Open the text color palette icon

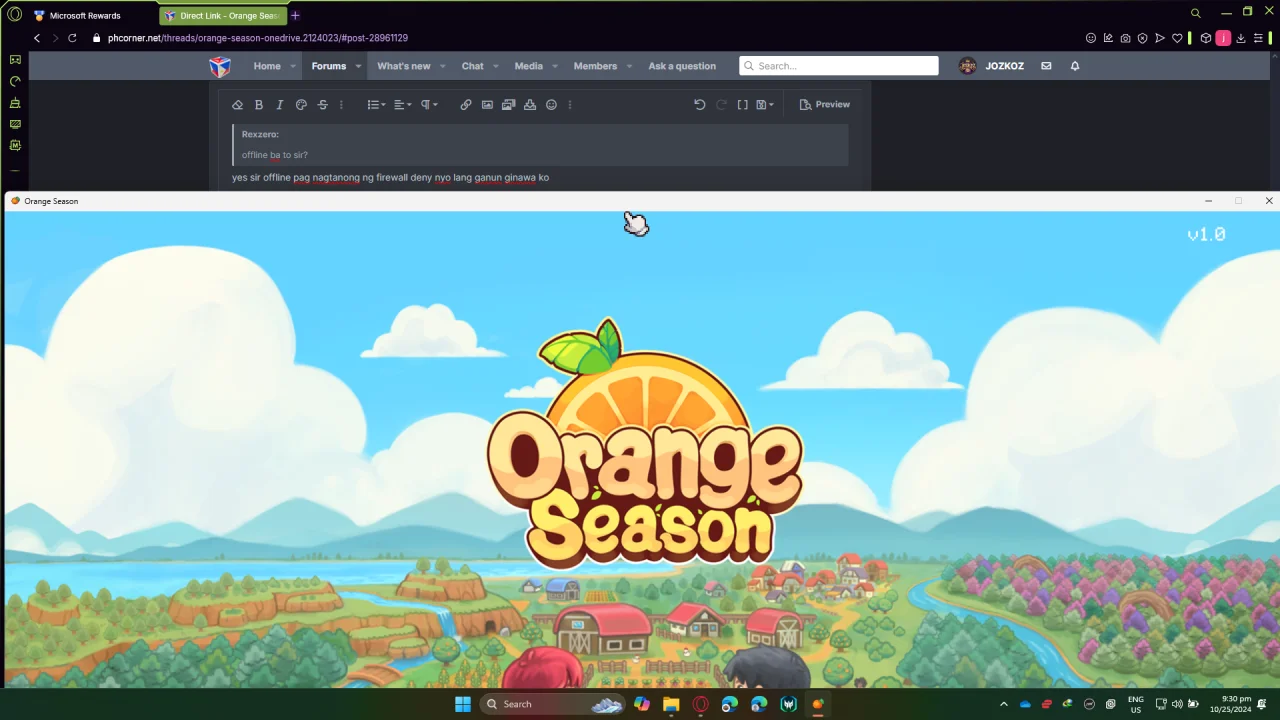coord(301,105)
